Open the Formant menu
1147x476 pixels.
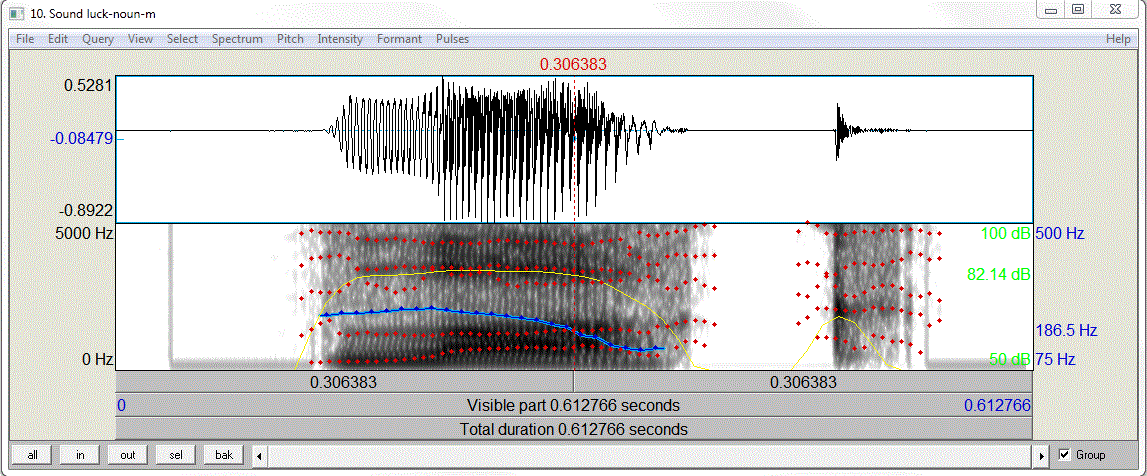click(399, 39)
